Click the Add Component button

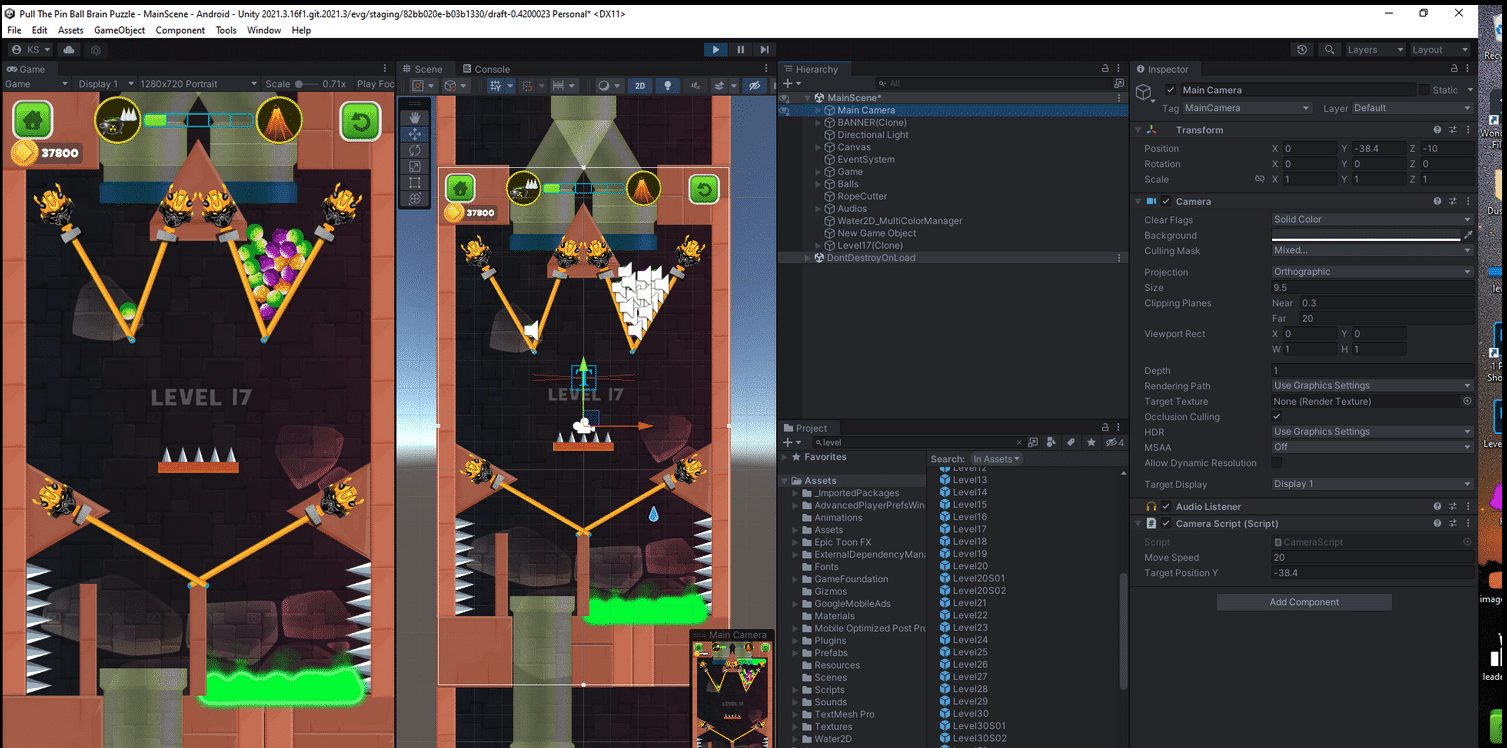click(1304, 602)
